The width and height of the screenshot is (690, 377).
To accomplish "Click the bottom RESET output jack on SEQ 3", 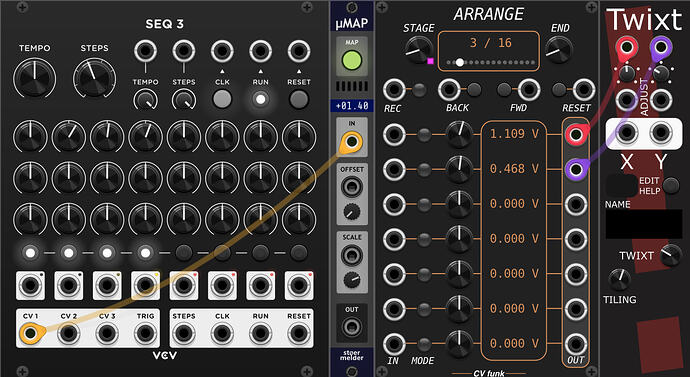I will [299, 333].
